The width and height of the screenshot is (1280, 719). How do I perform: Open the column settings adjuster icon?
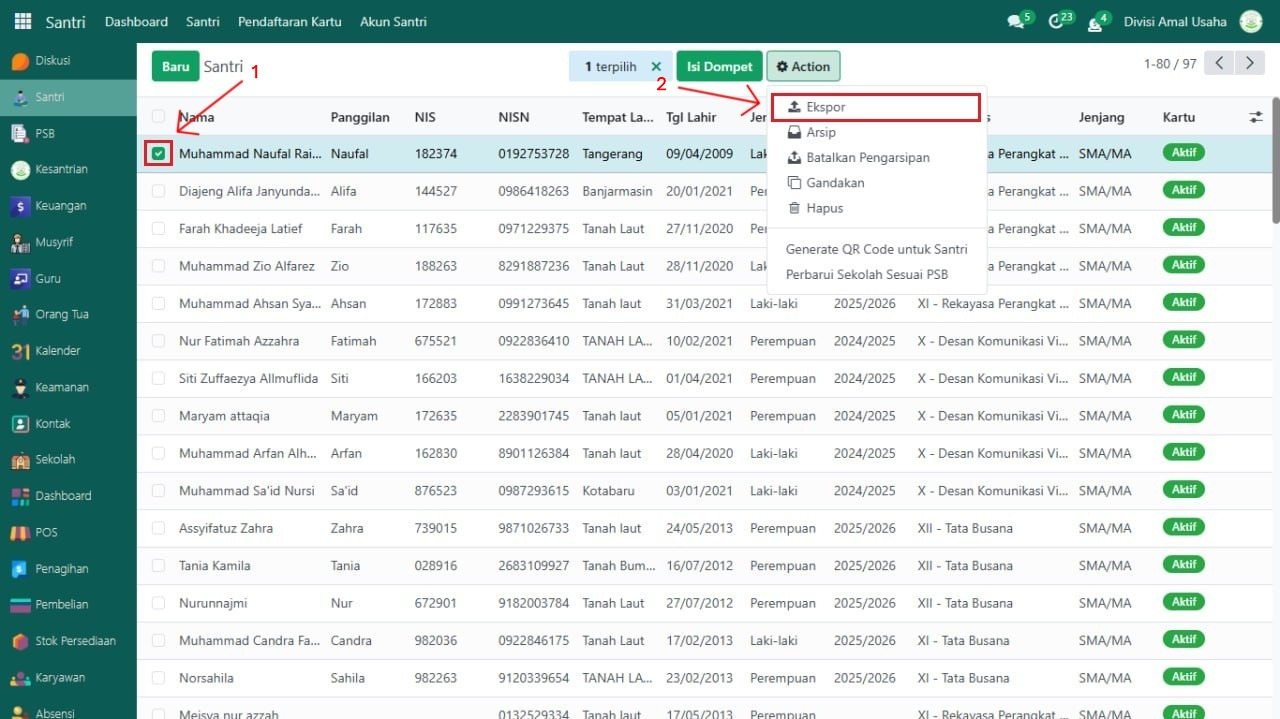[x=1256, y=117]
